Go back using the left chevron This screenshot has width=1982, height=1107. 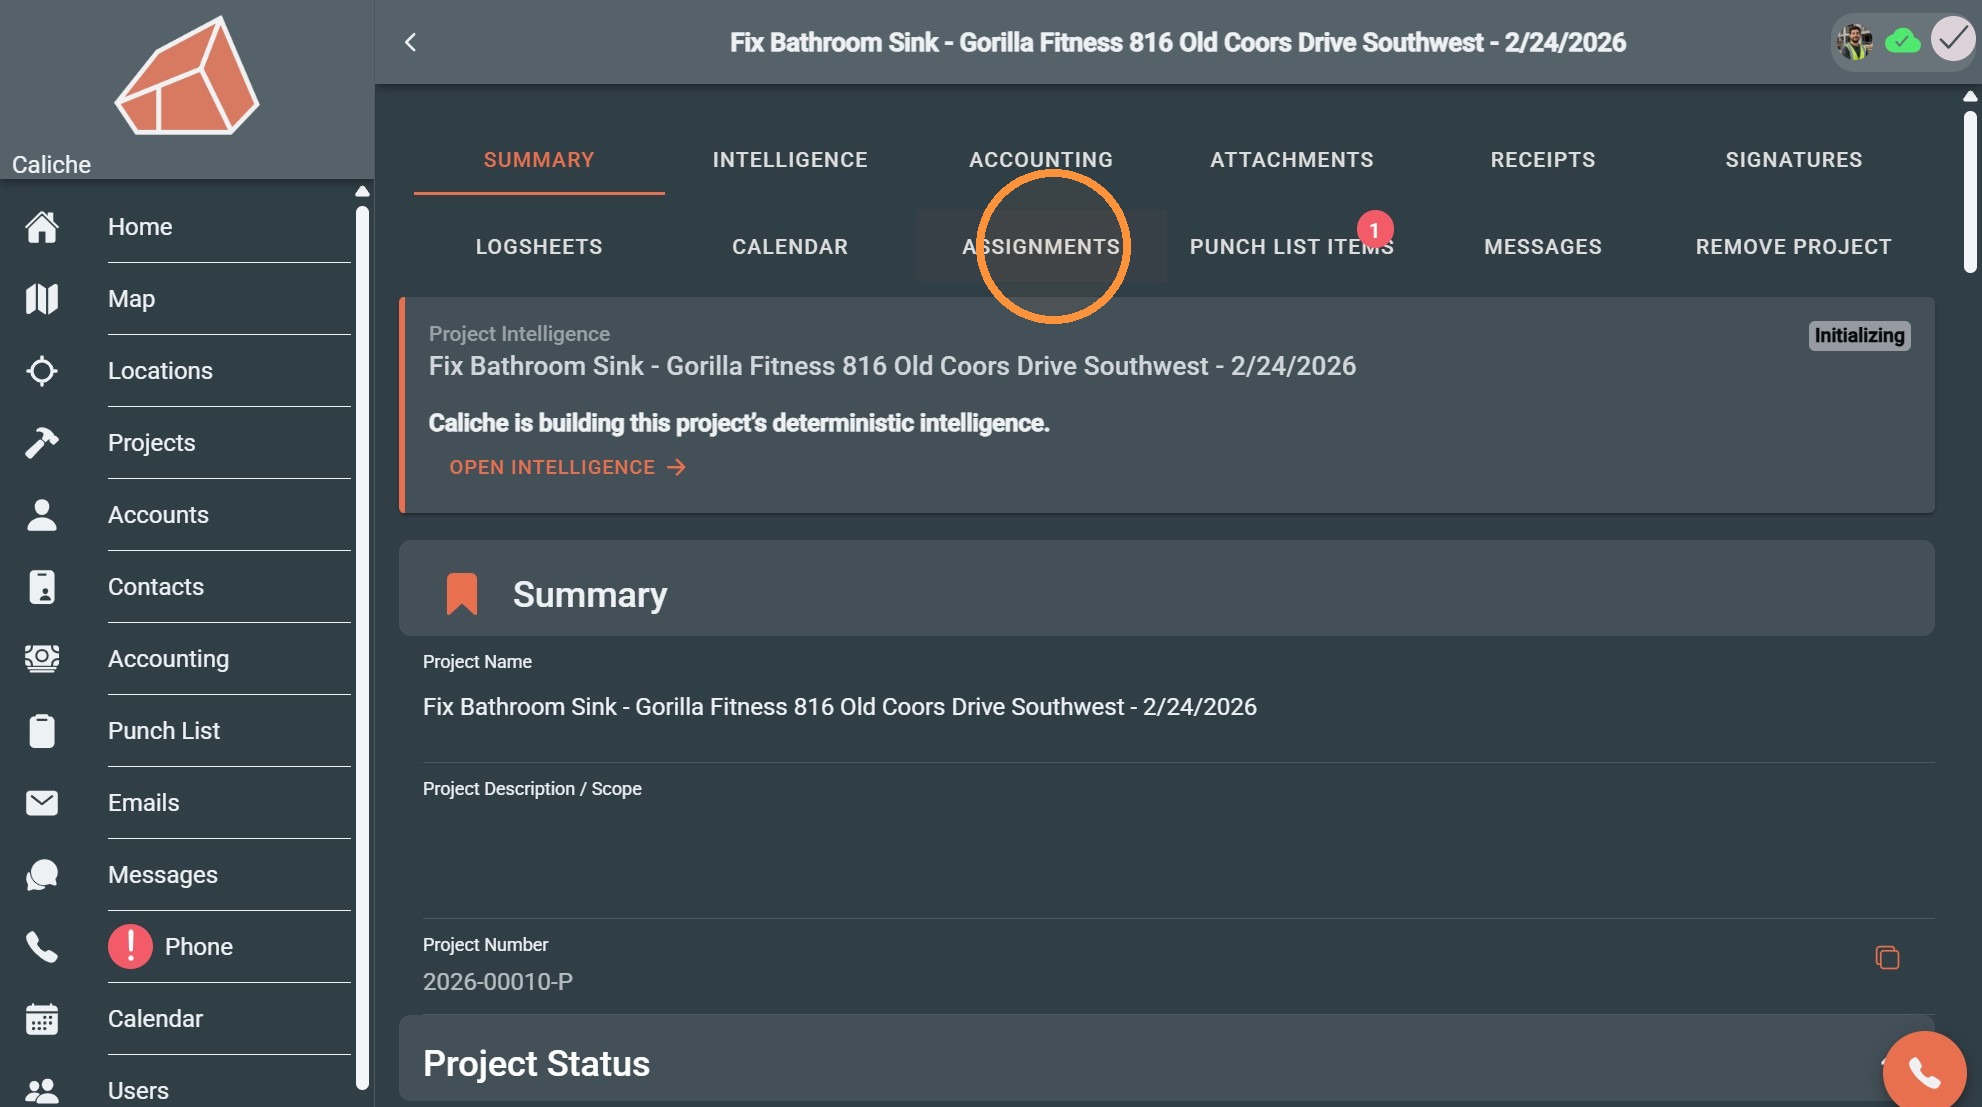coord(410,42)
